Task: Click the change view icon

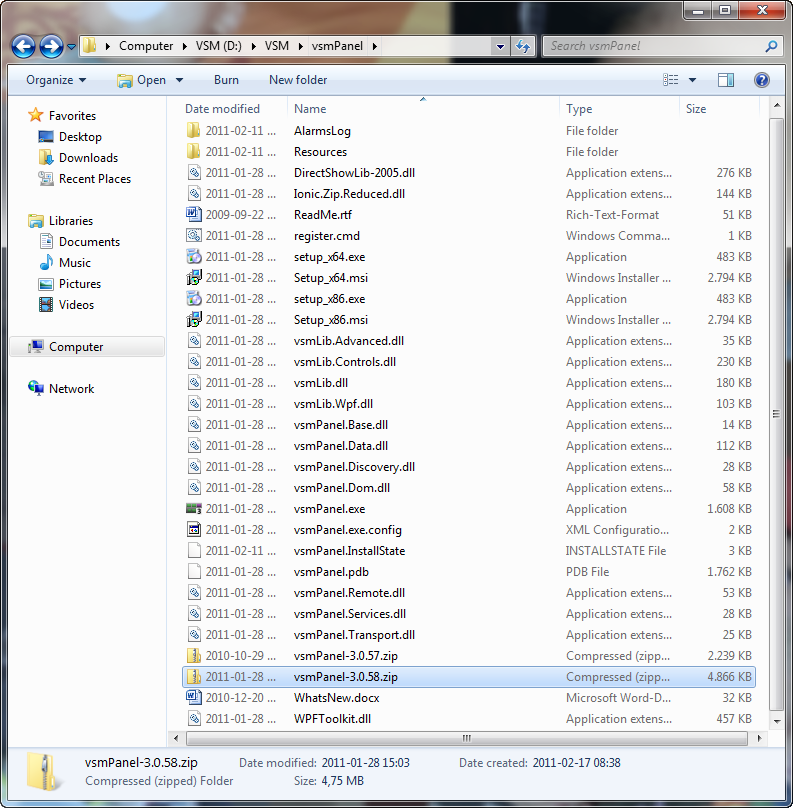Action: coord(671,80)
